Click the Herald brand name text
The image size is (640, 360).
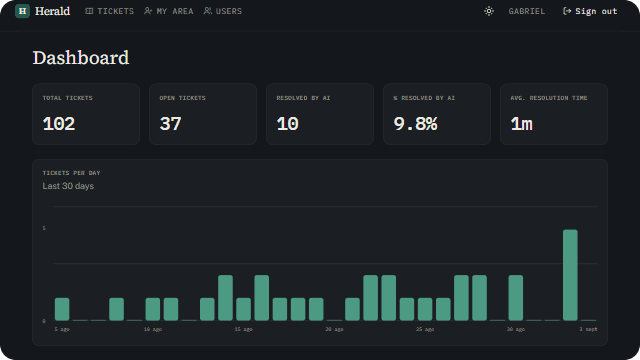pos(52,11)
